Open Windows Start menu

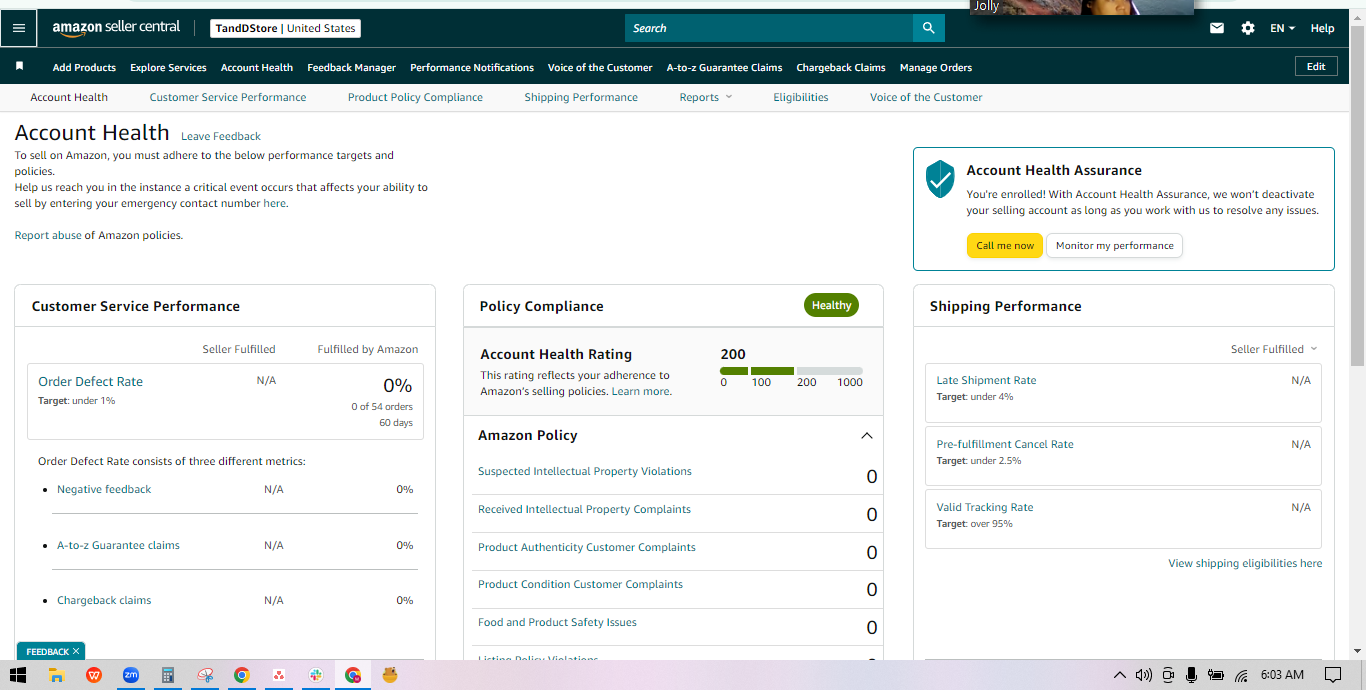(17, 675)
